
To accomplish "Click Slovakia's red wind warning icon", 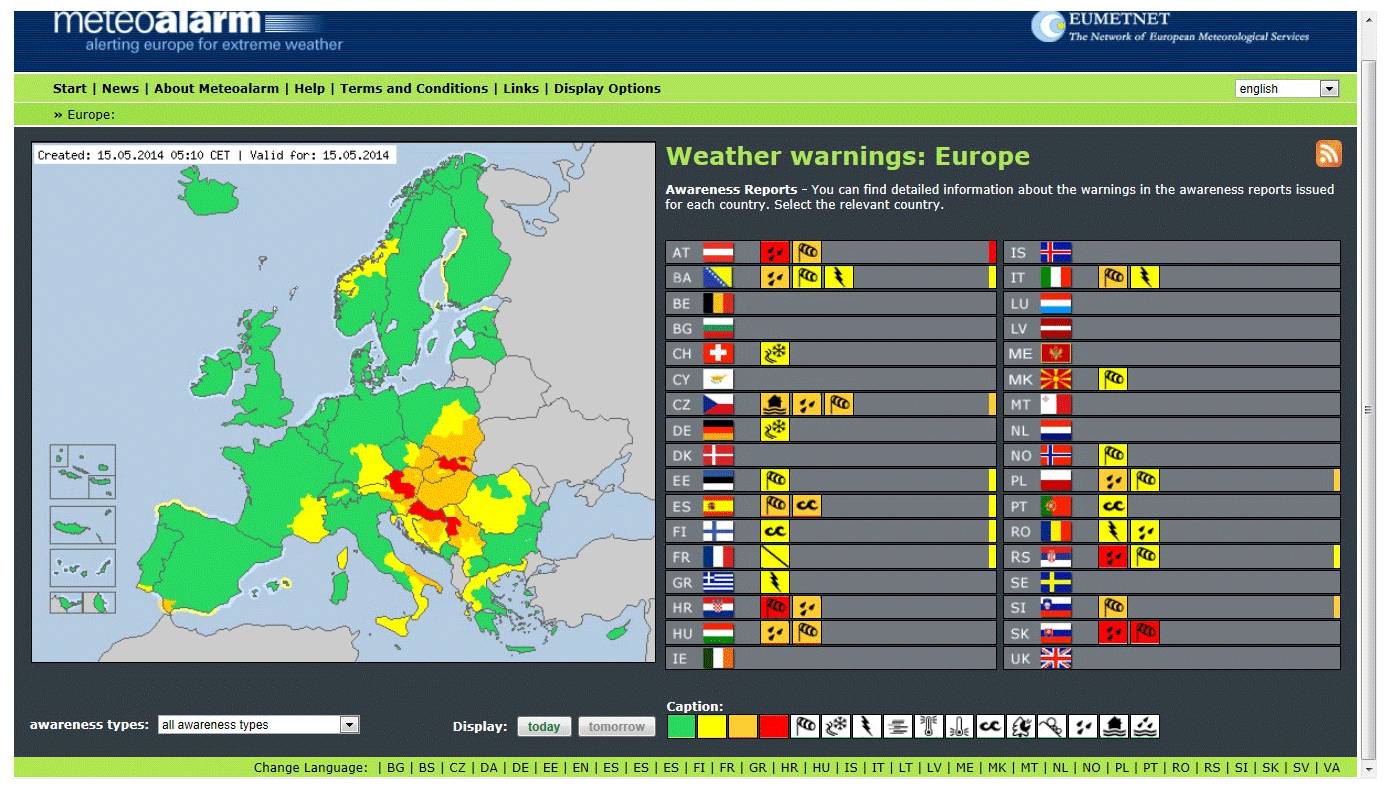I will (x=1144, y=632).
